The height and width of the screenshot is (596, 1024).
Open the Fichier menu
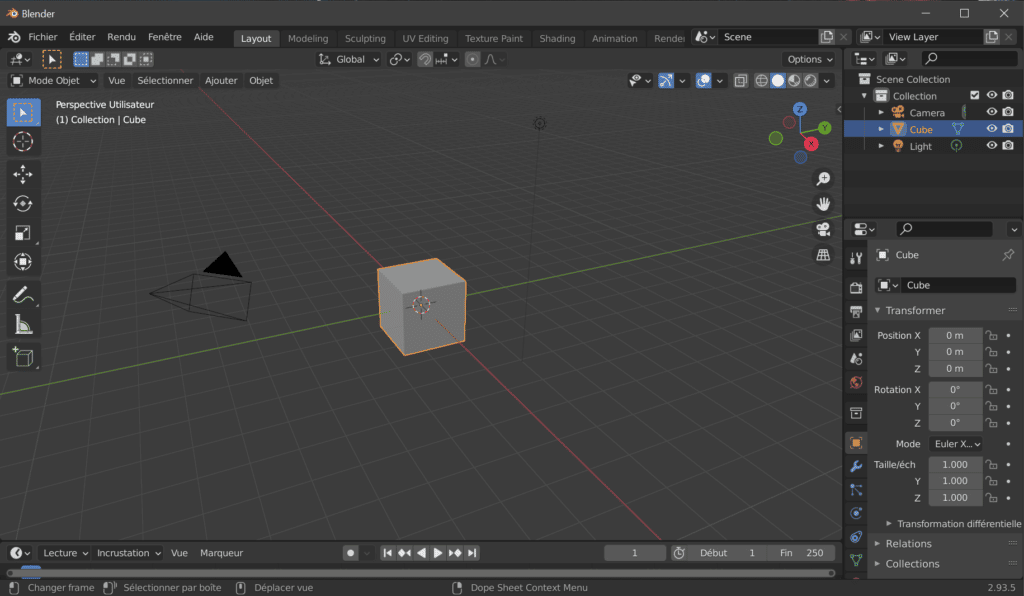point(43,37)
